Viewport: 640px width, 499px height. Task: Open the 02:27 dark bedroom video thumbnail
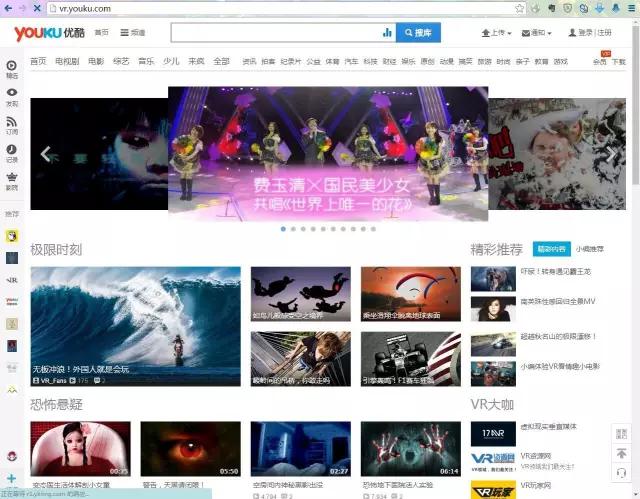tap(301, 449)
